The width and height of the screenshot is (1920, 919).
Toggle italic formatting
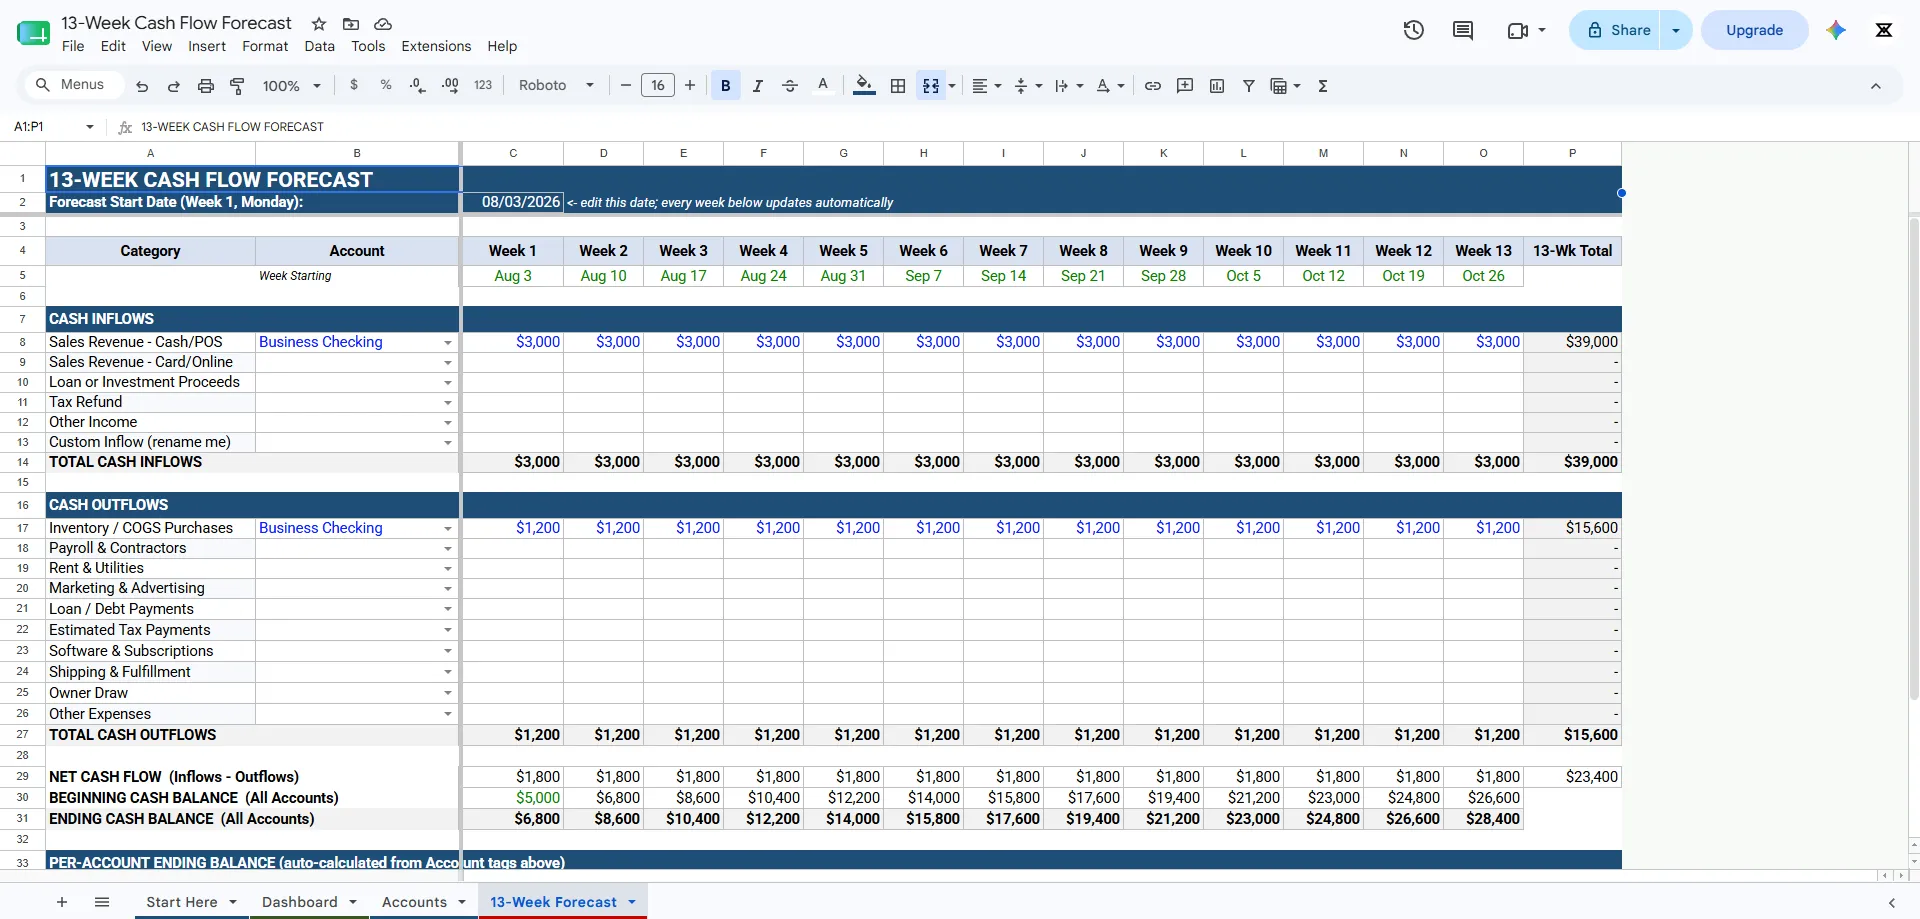point(758,86)
